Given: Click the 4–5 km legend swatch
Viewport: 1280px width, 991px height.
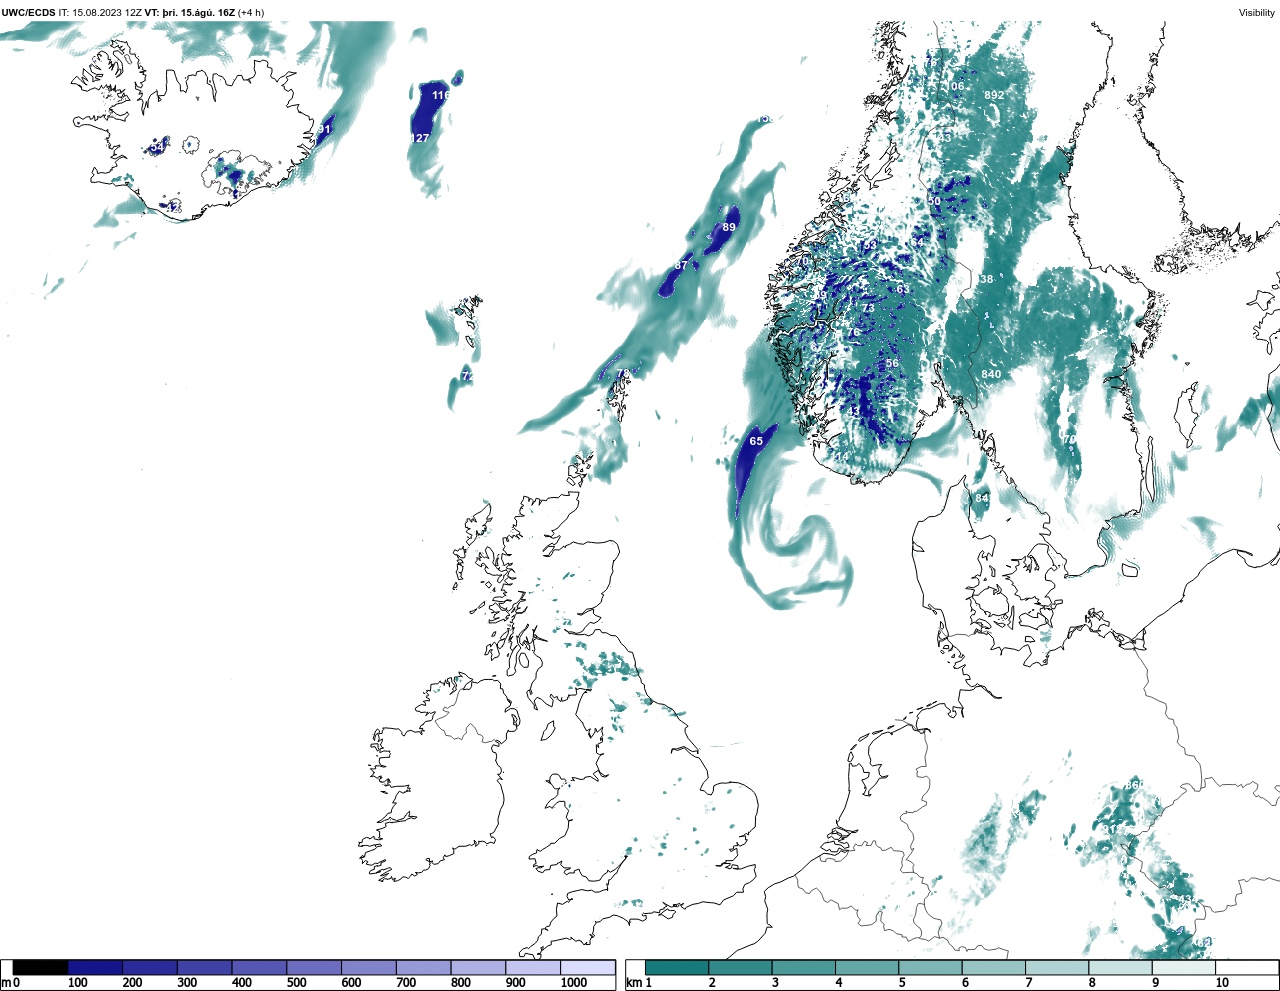Looking at the screenshot, I should [867, 968].
